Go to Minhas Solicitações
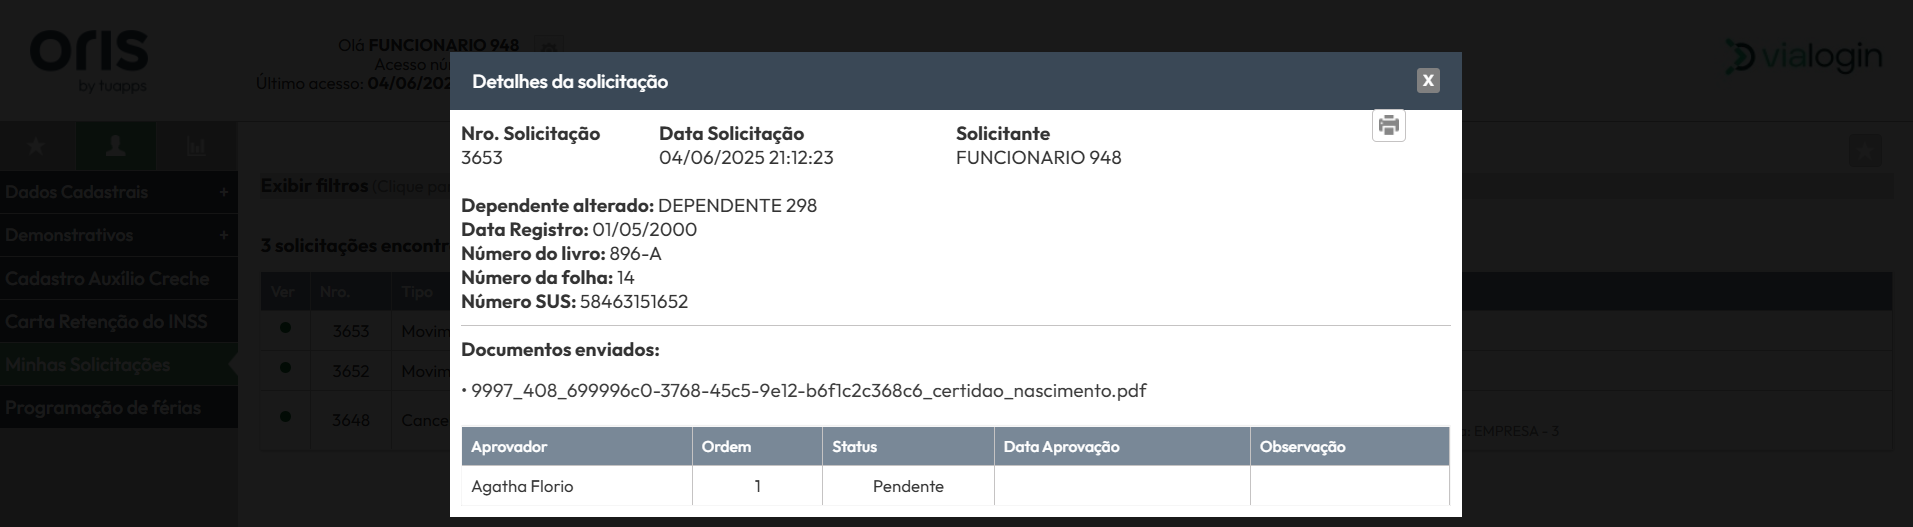1913x527 pixels. [119, 365]
